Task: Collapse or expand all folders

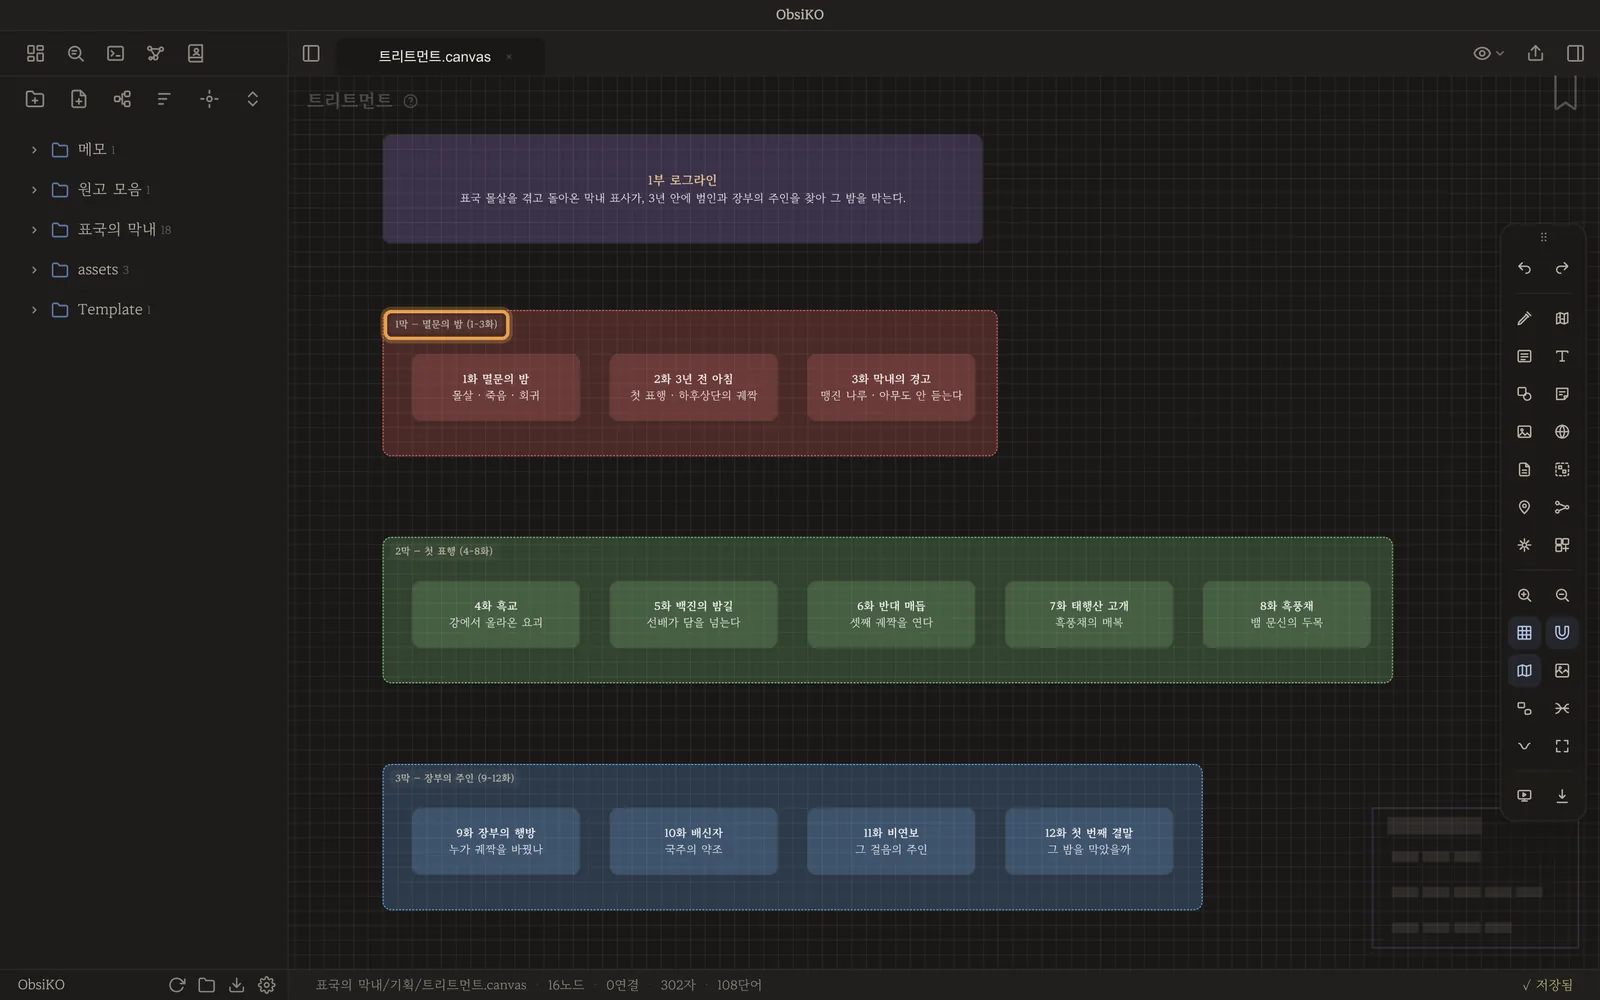Action: [x=252, y=98]
